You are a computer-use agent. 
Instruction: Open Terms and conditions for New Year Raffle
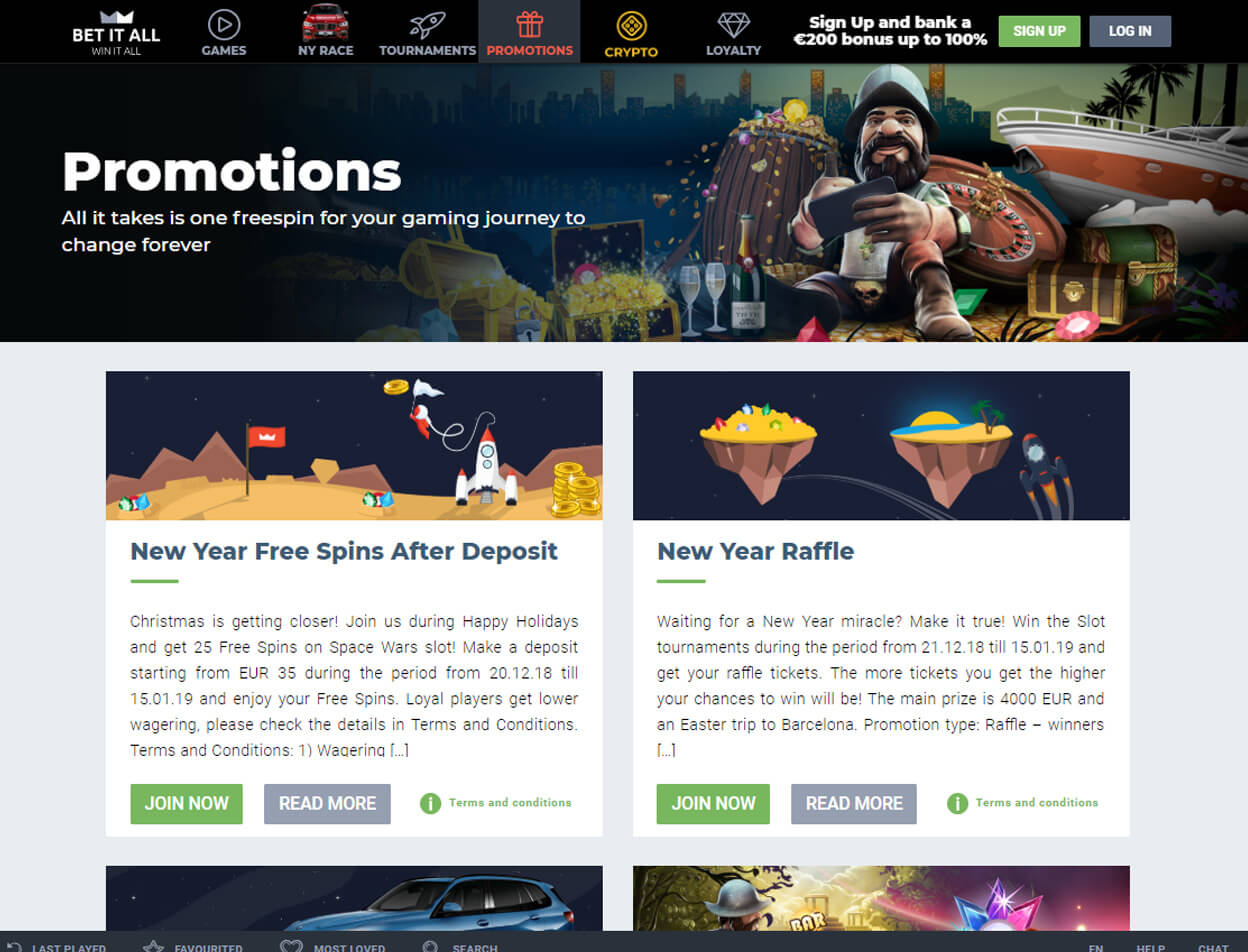(x=1037, y=802)
